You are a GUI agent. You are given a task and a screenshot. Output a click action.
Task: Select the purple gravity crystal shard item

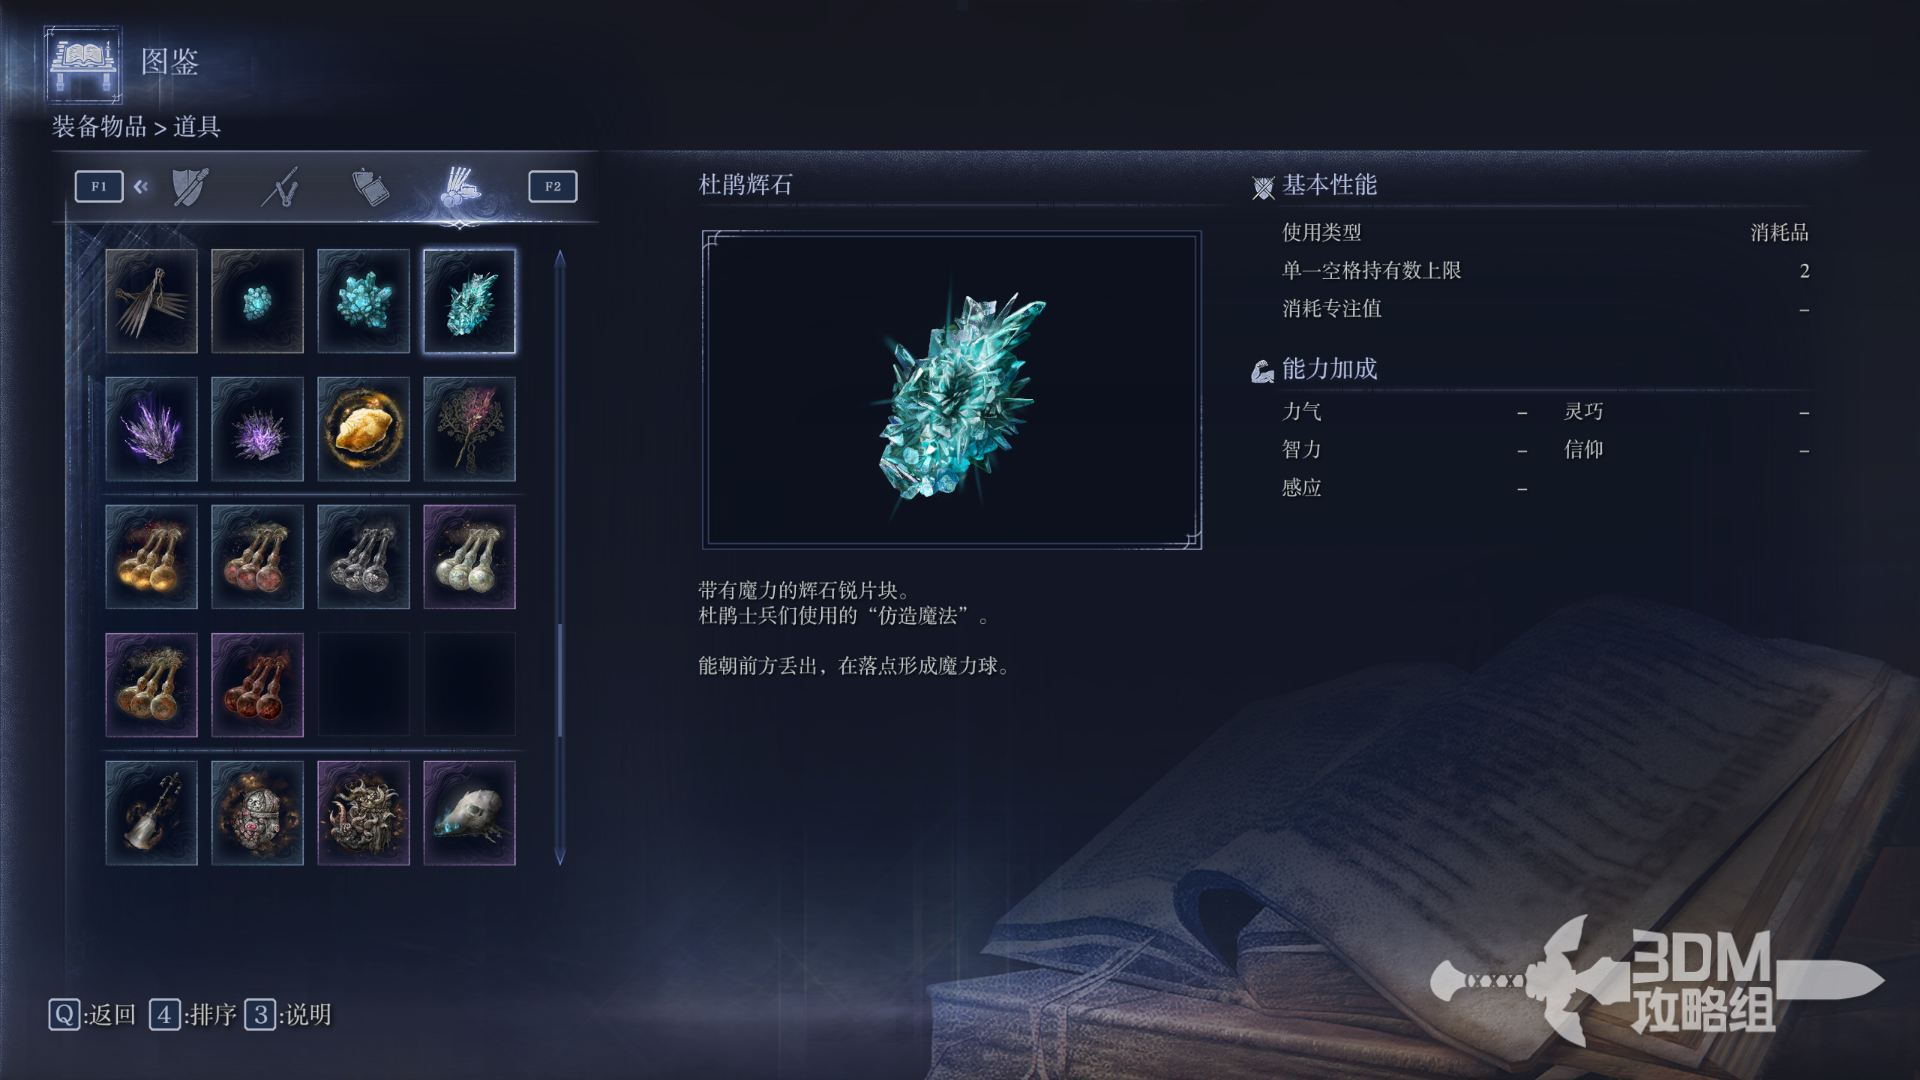[151, 429]
